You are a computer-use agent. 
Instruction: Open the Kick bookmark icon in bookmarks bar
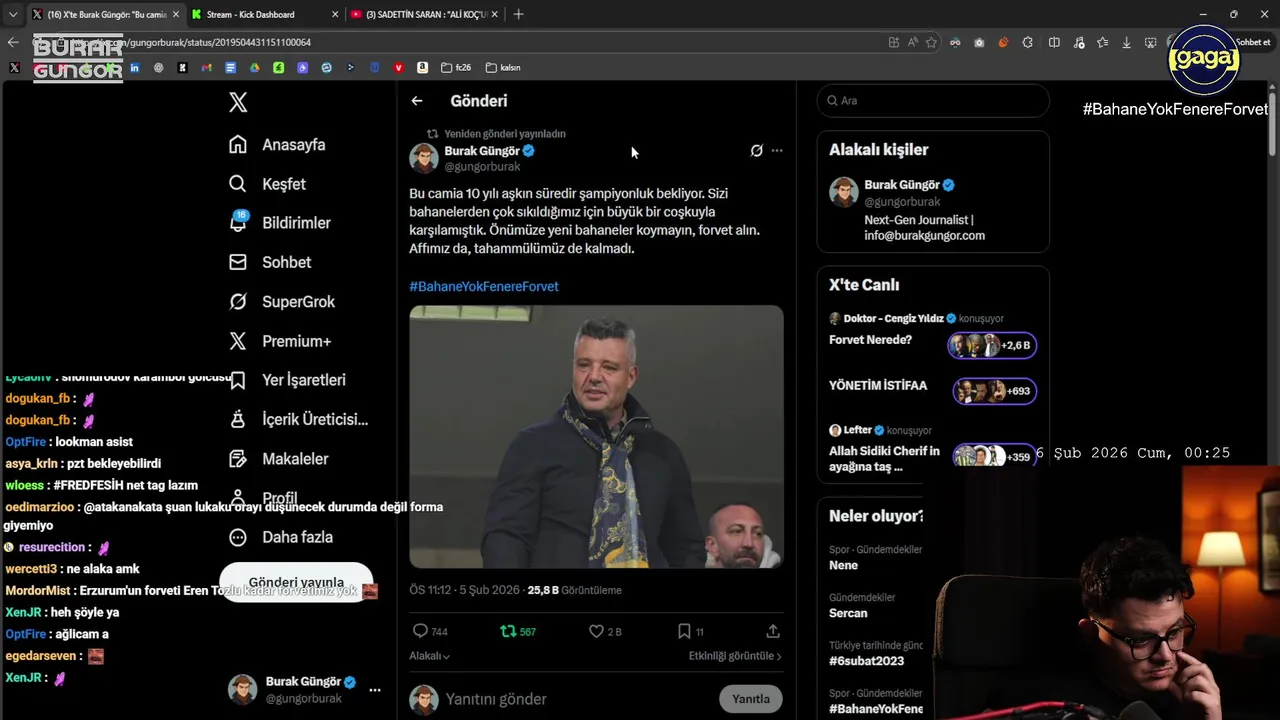click(x=182, y=68)
